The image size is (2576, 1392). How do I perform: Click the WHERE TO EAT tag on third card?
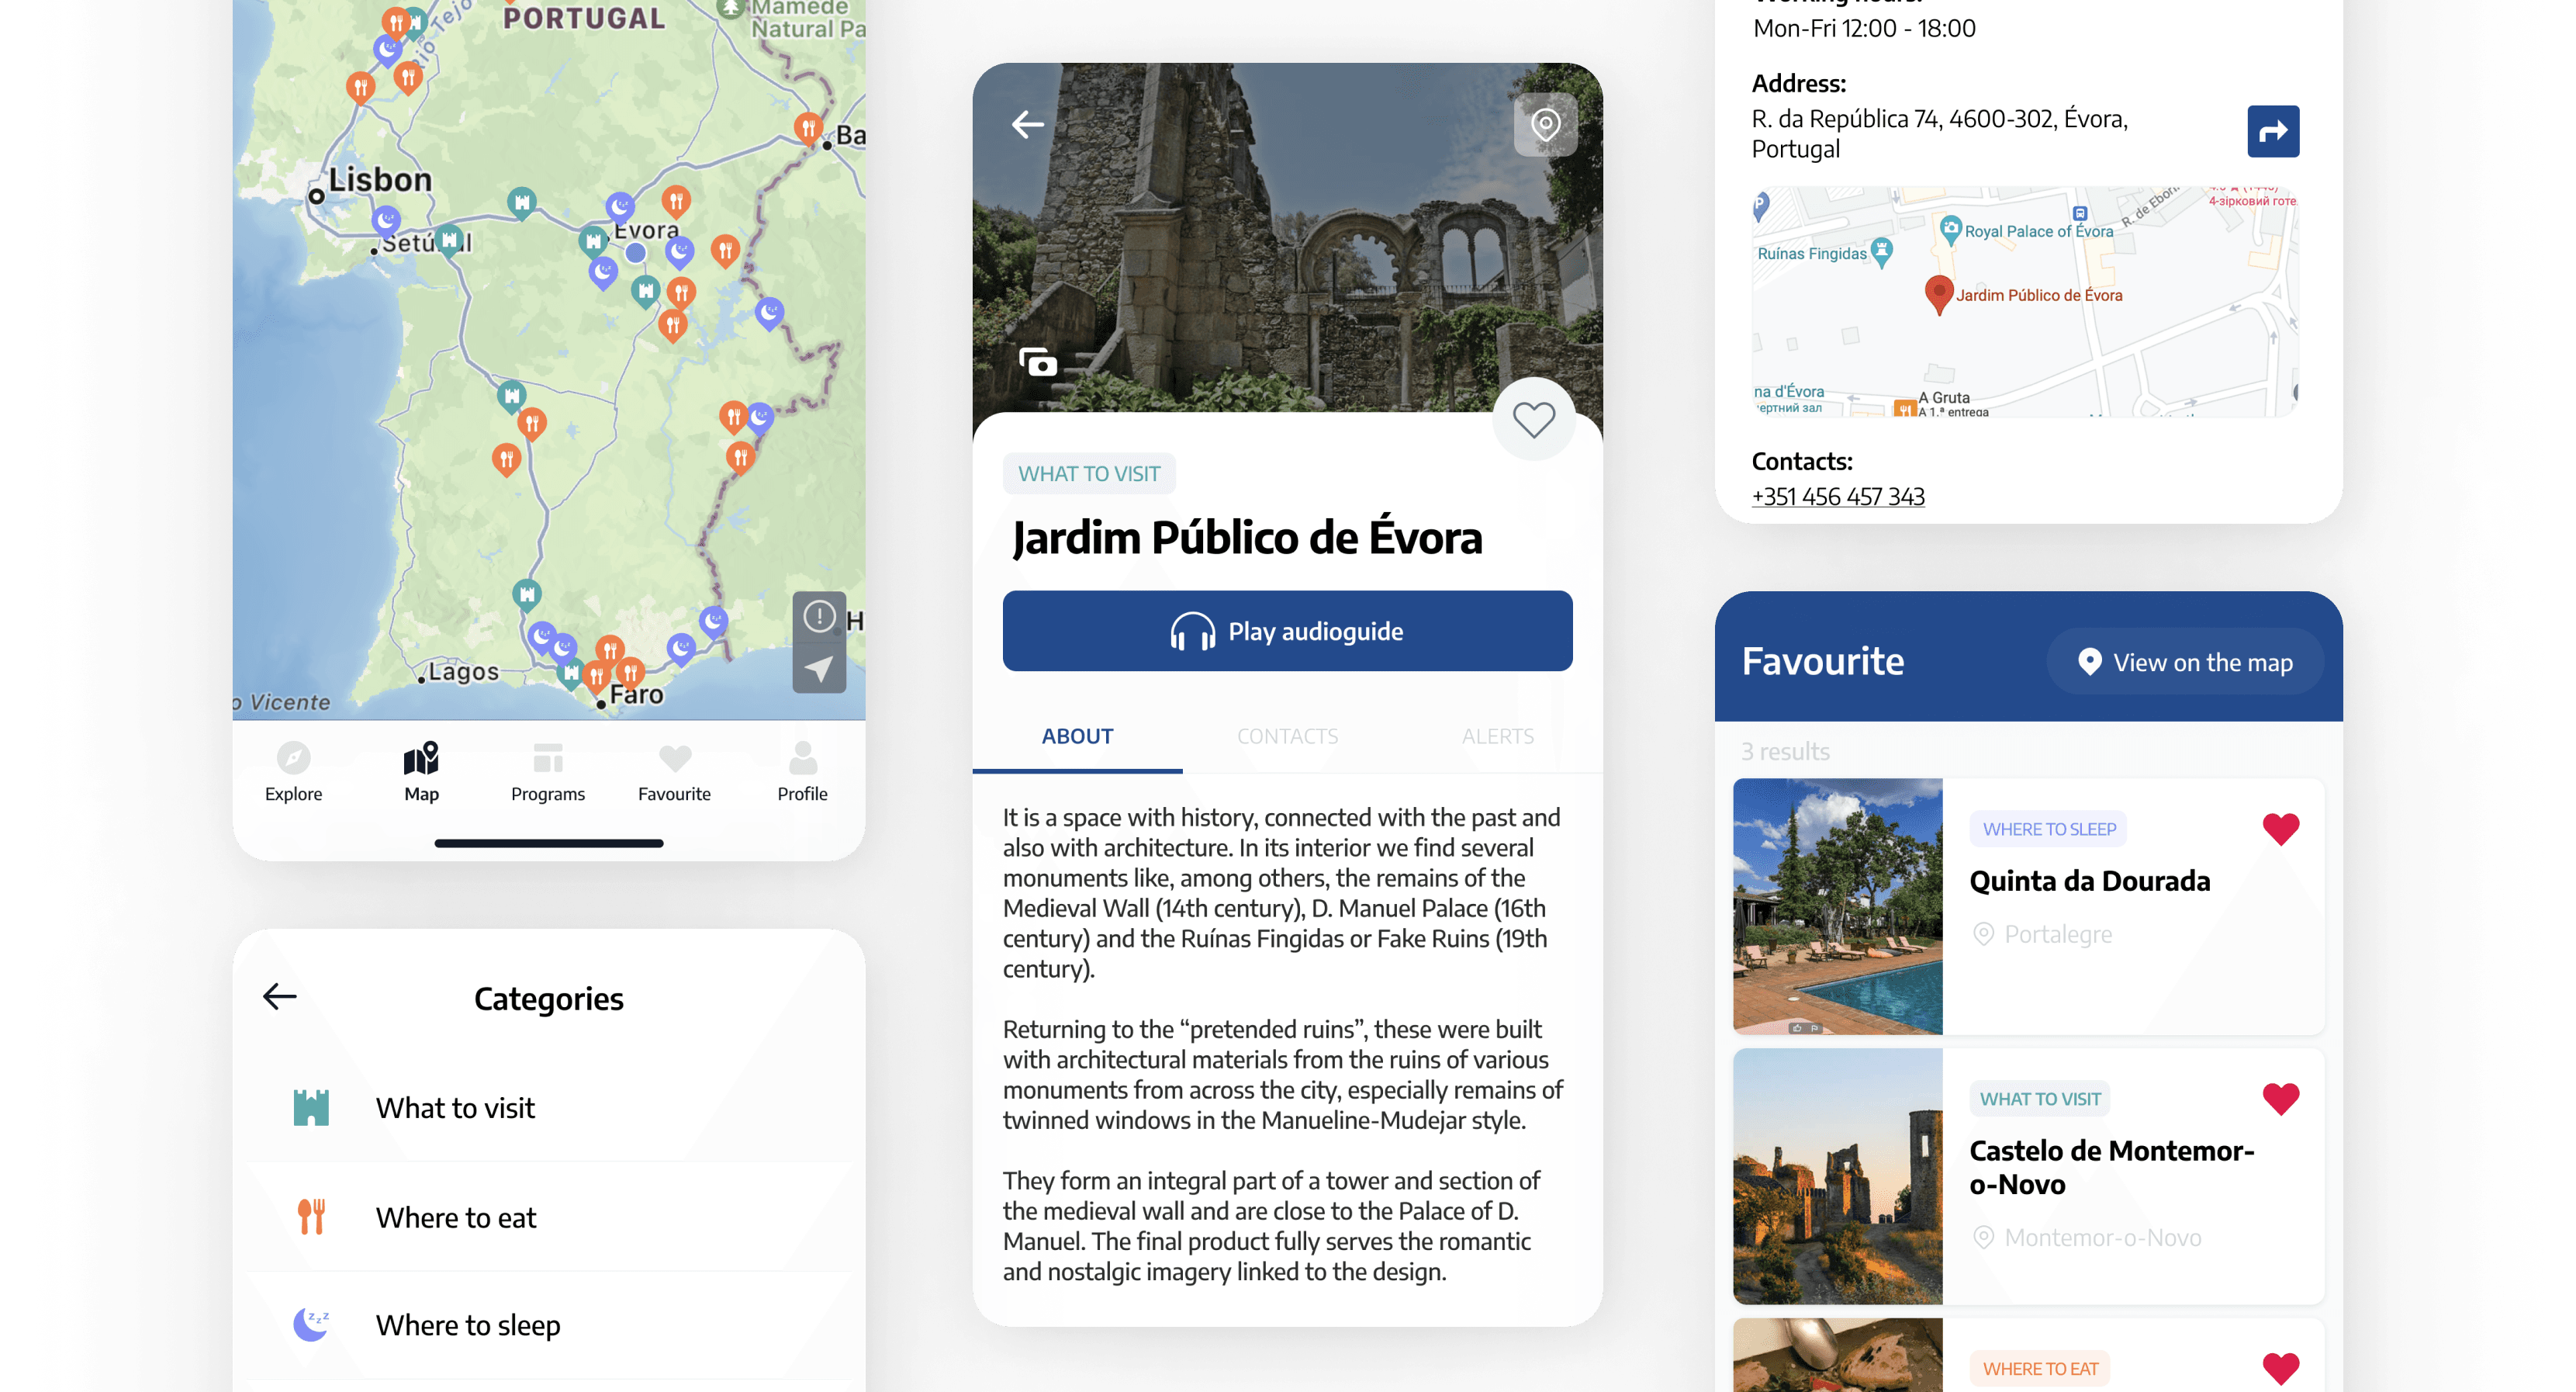2040,1369
